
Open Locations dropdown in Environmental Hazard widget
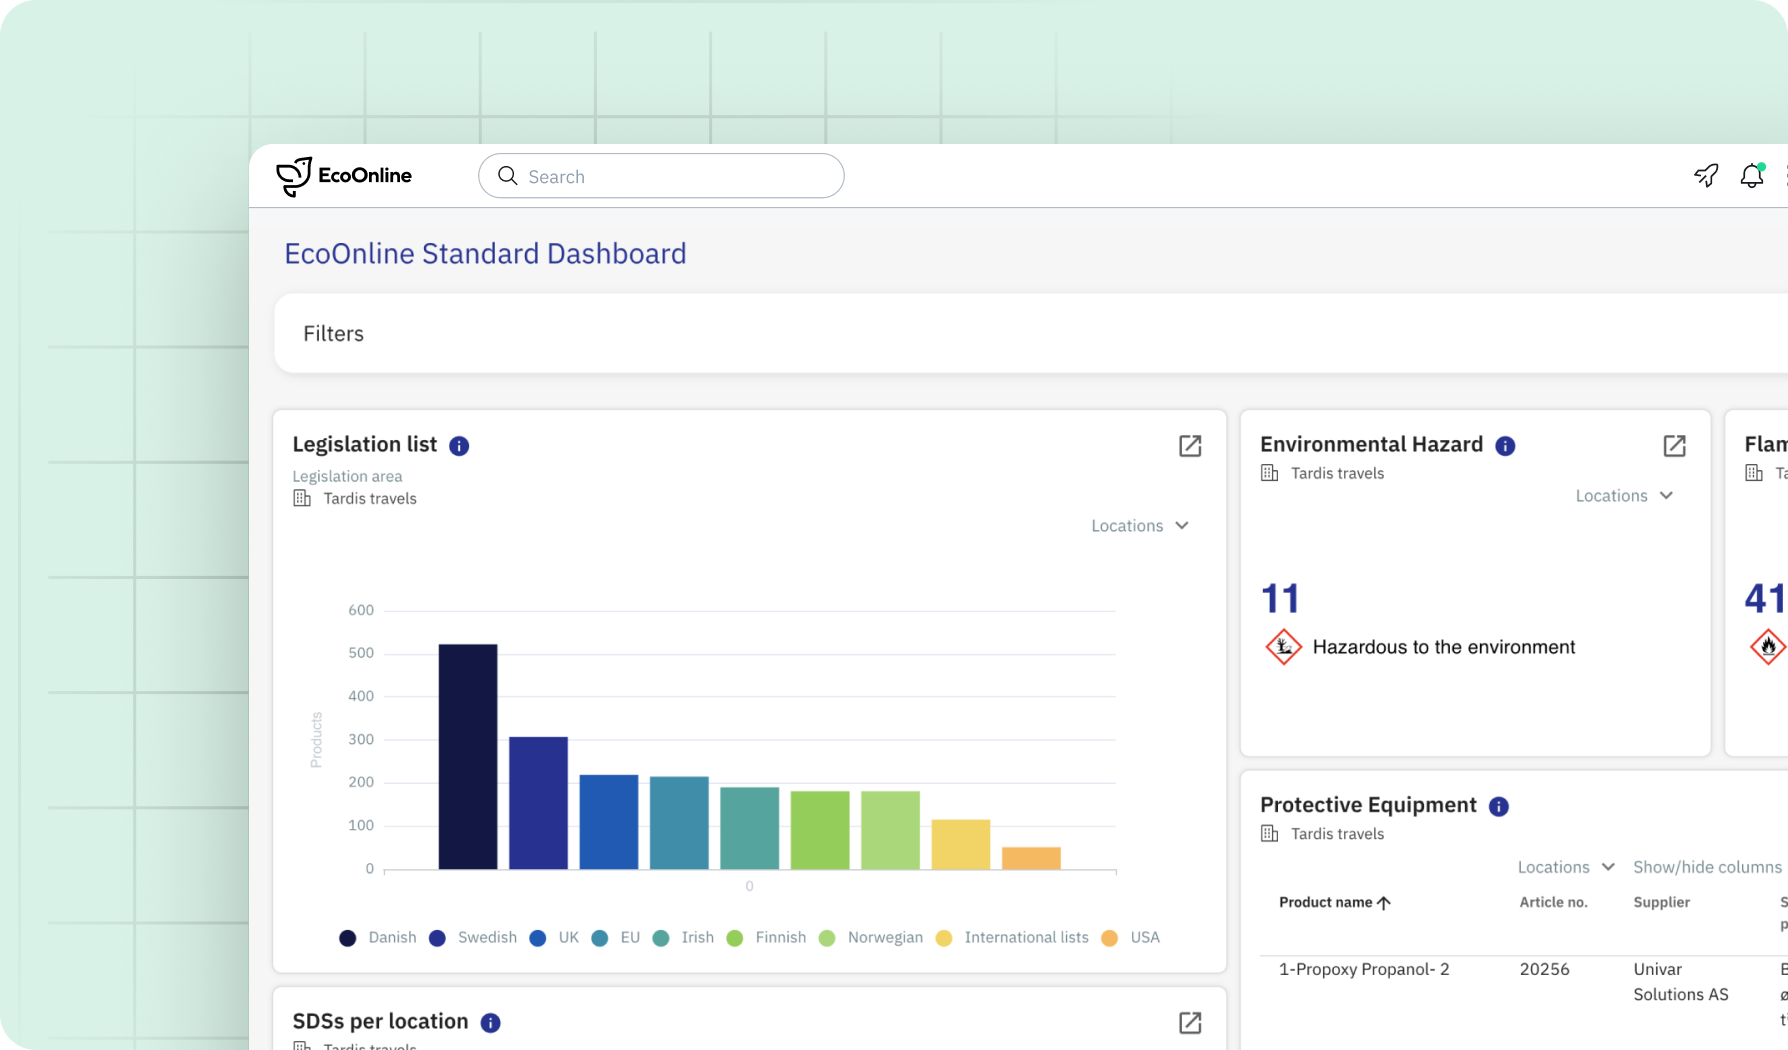coord(1623,495)
